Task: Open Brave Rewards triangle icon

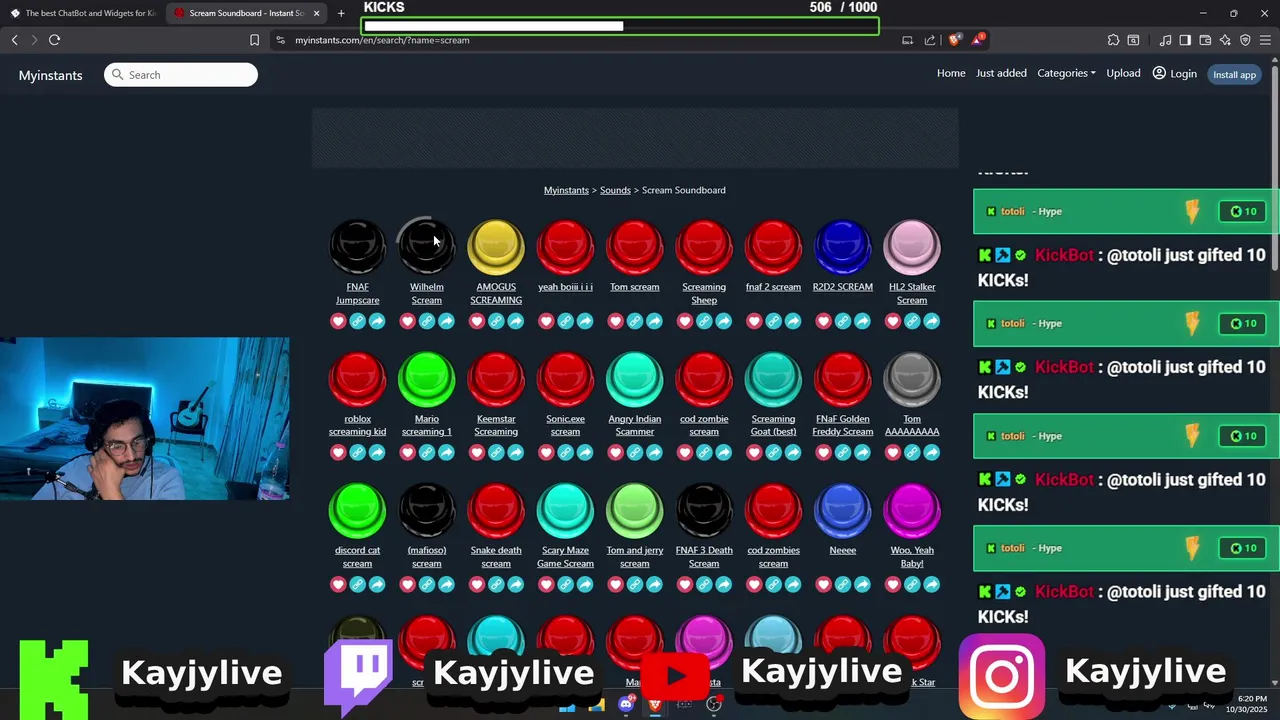Action: point(978,40)
